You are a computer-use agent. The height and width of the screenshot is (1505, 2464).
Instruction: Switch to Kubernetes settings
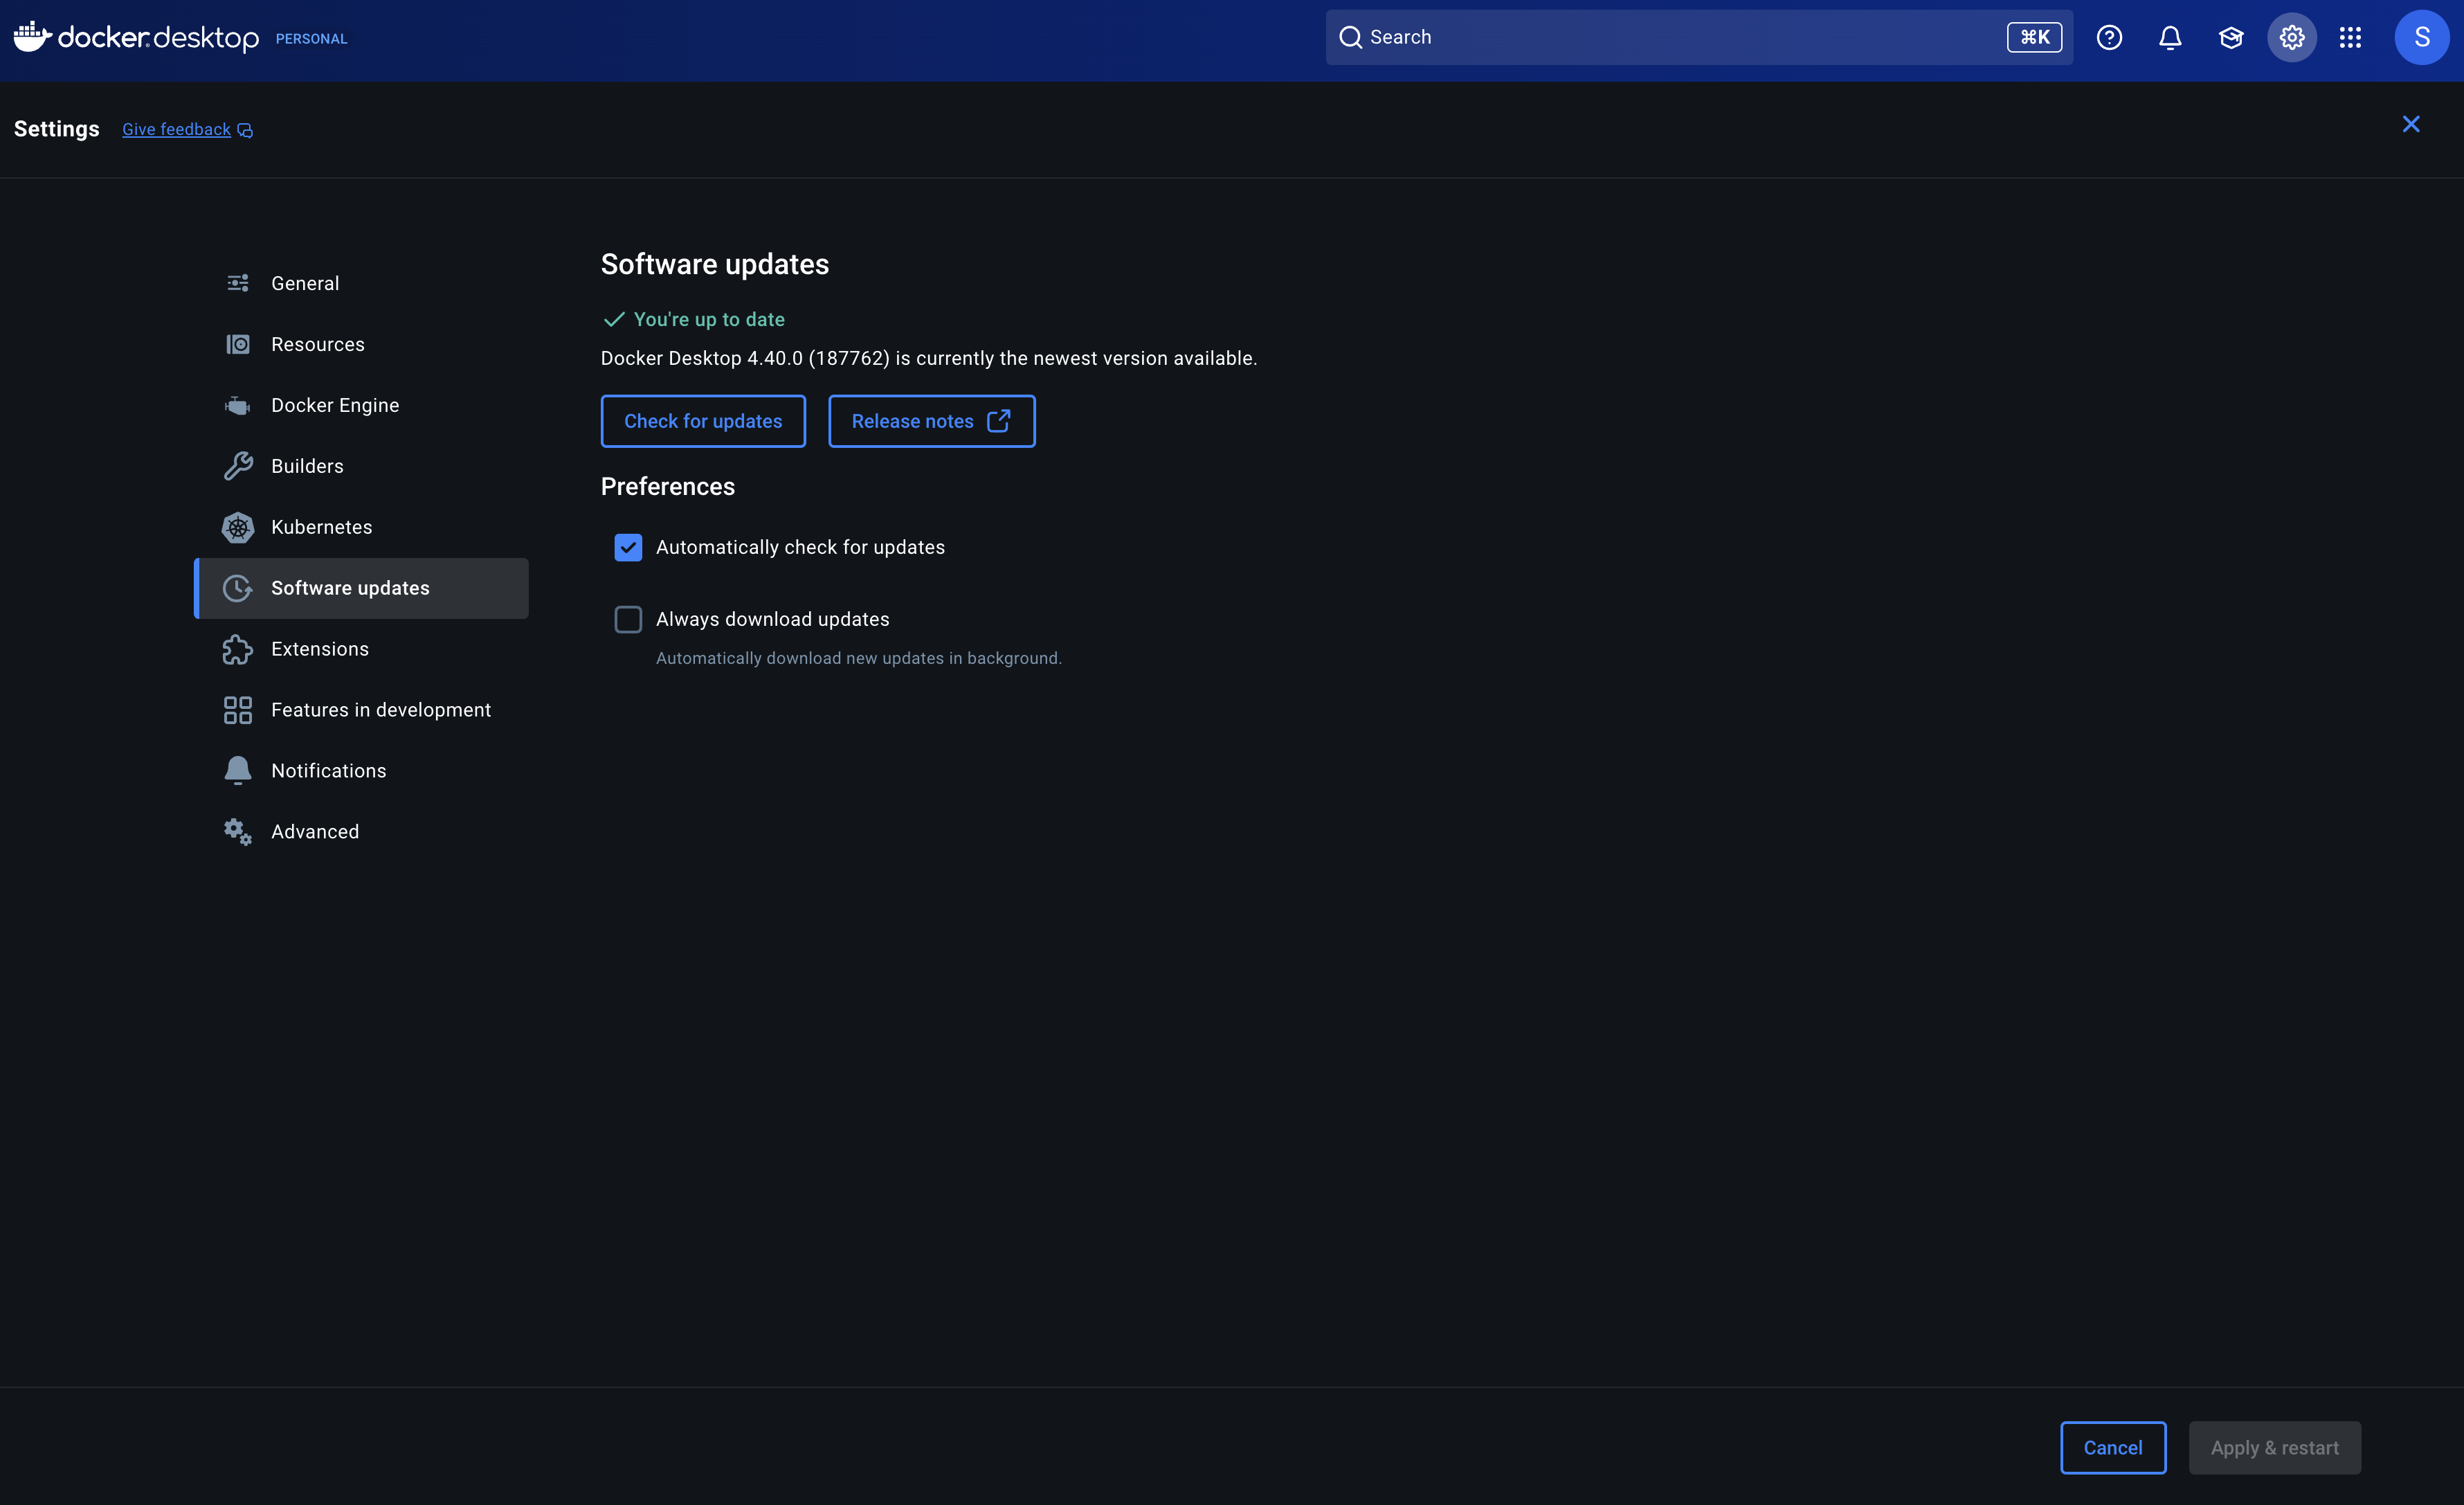click(x=362, y=527)
